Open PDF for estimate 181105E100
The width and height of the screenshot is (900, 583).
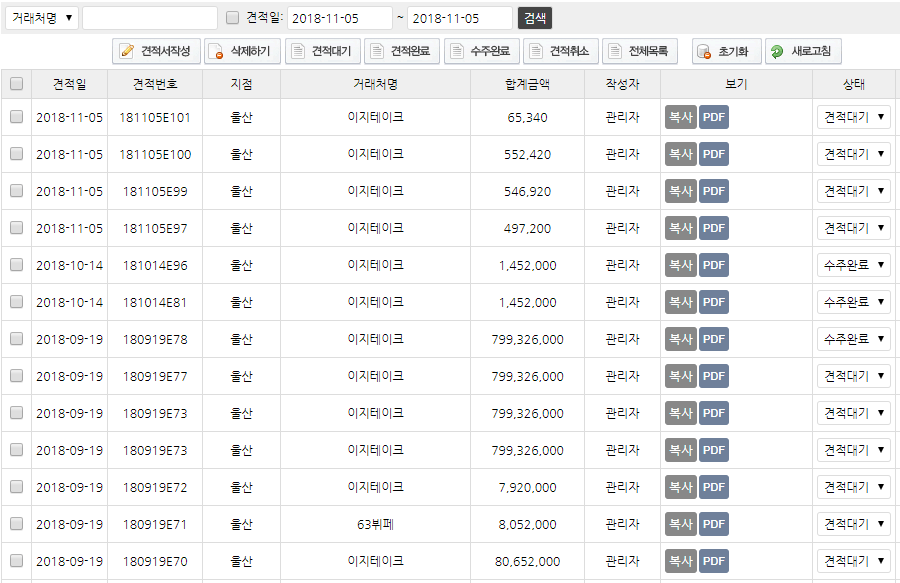coord(714,154)
